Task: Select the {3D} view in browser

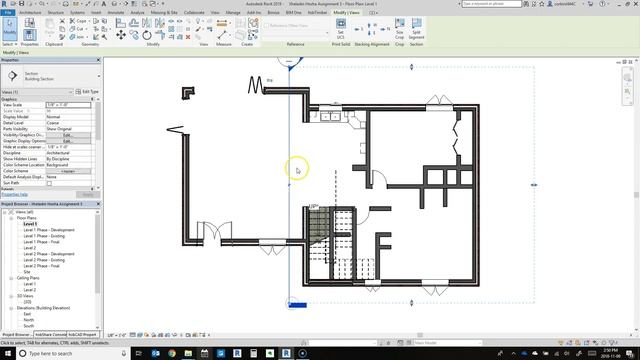Action: (x=27, y=302)
